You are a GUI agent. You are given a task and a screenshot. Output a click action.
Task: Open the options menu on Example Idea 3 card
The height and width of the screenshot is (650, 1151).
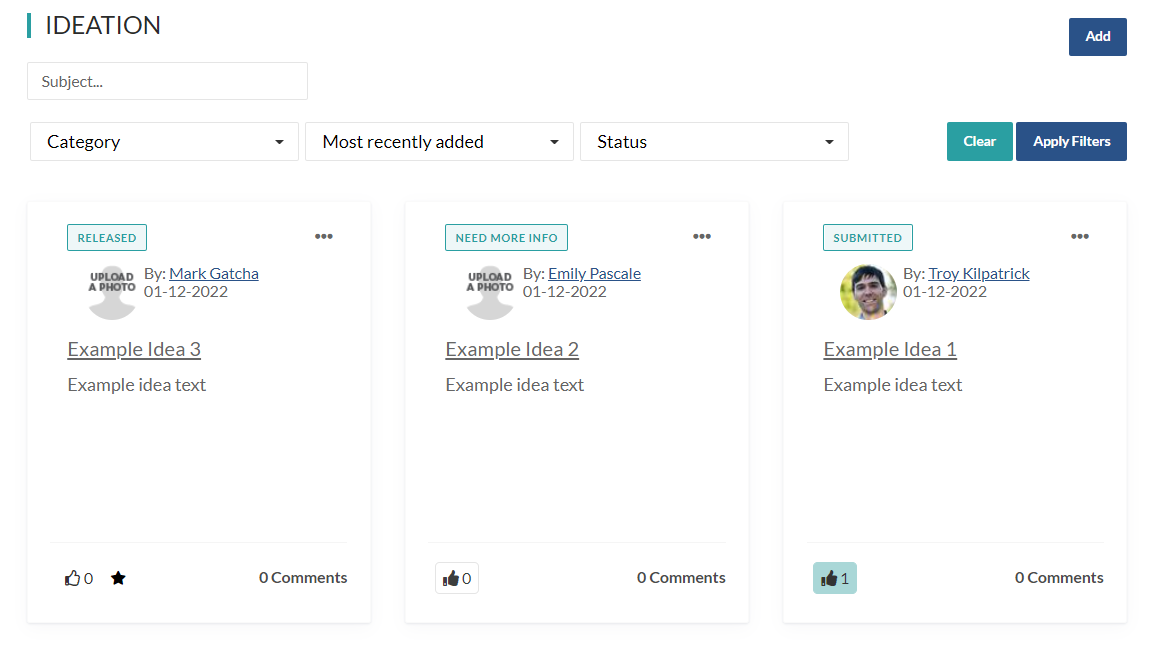click(323, 236)
